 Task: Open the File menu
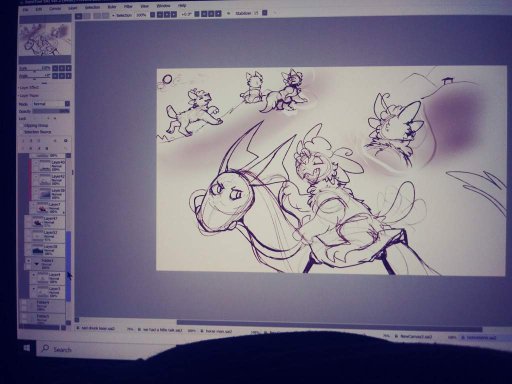point(25,9)
